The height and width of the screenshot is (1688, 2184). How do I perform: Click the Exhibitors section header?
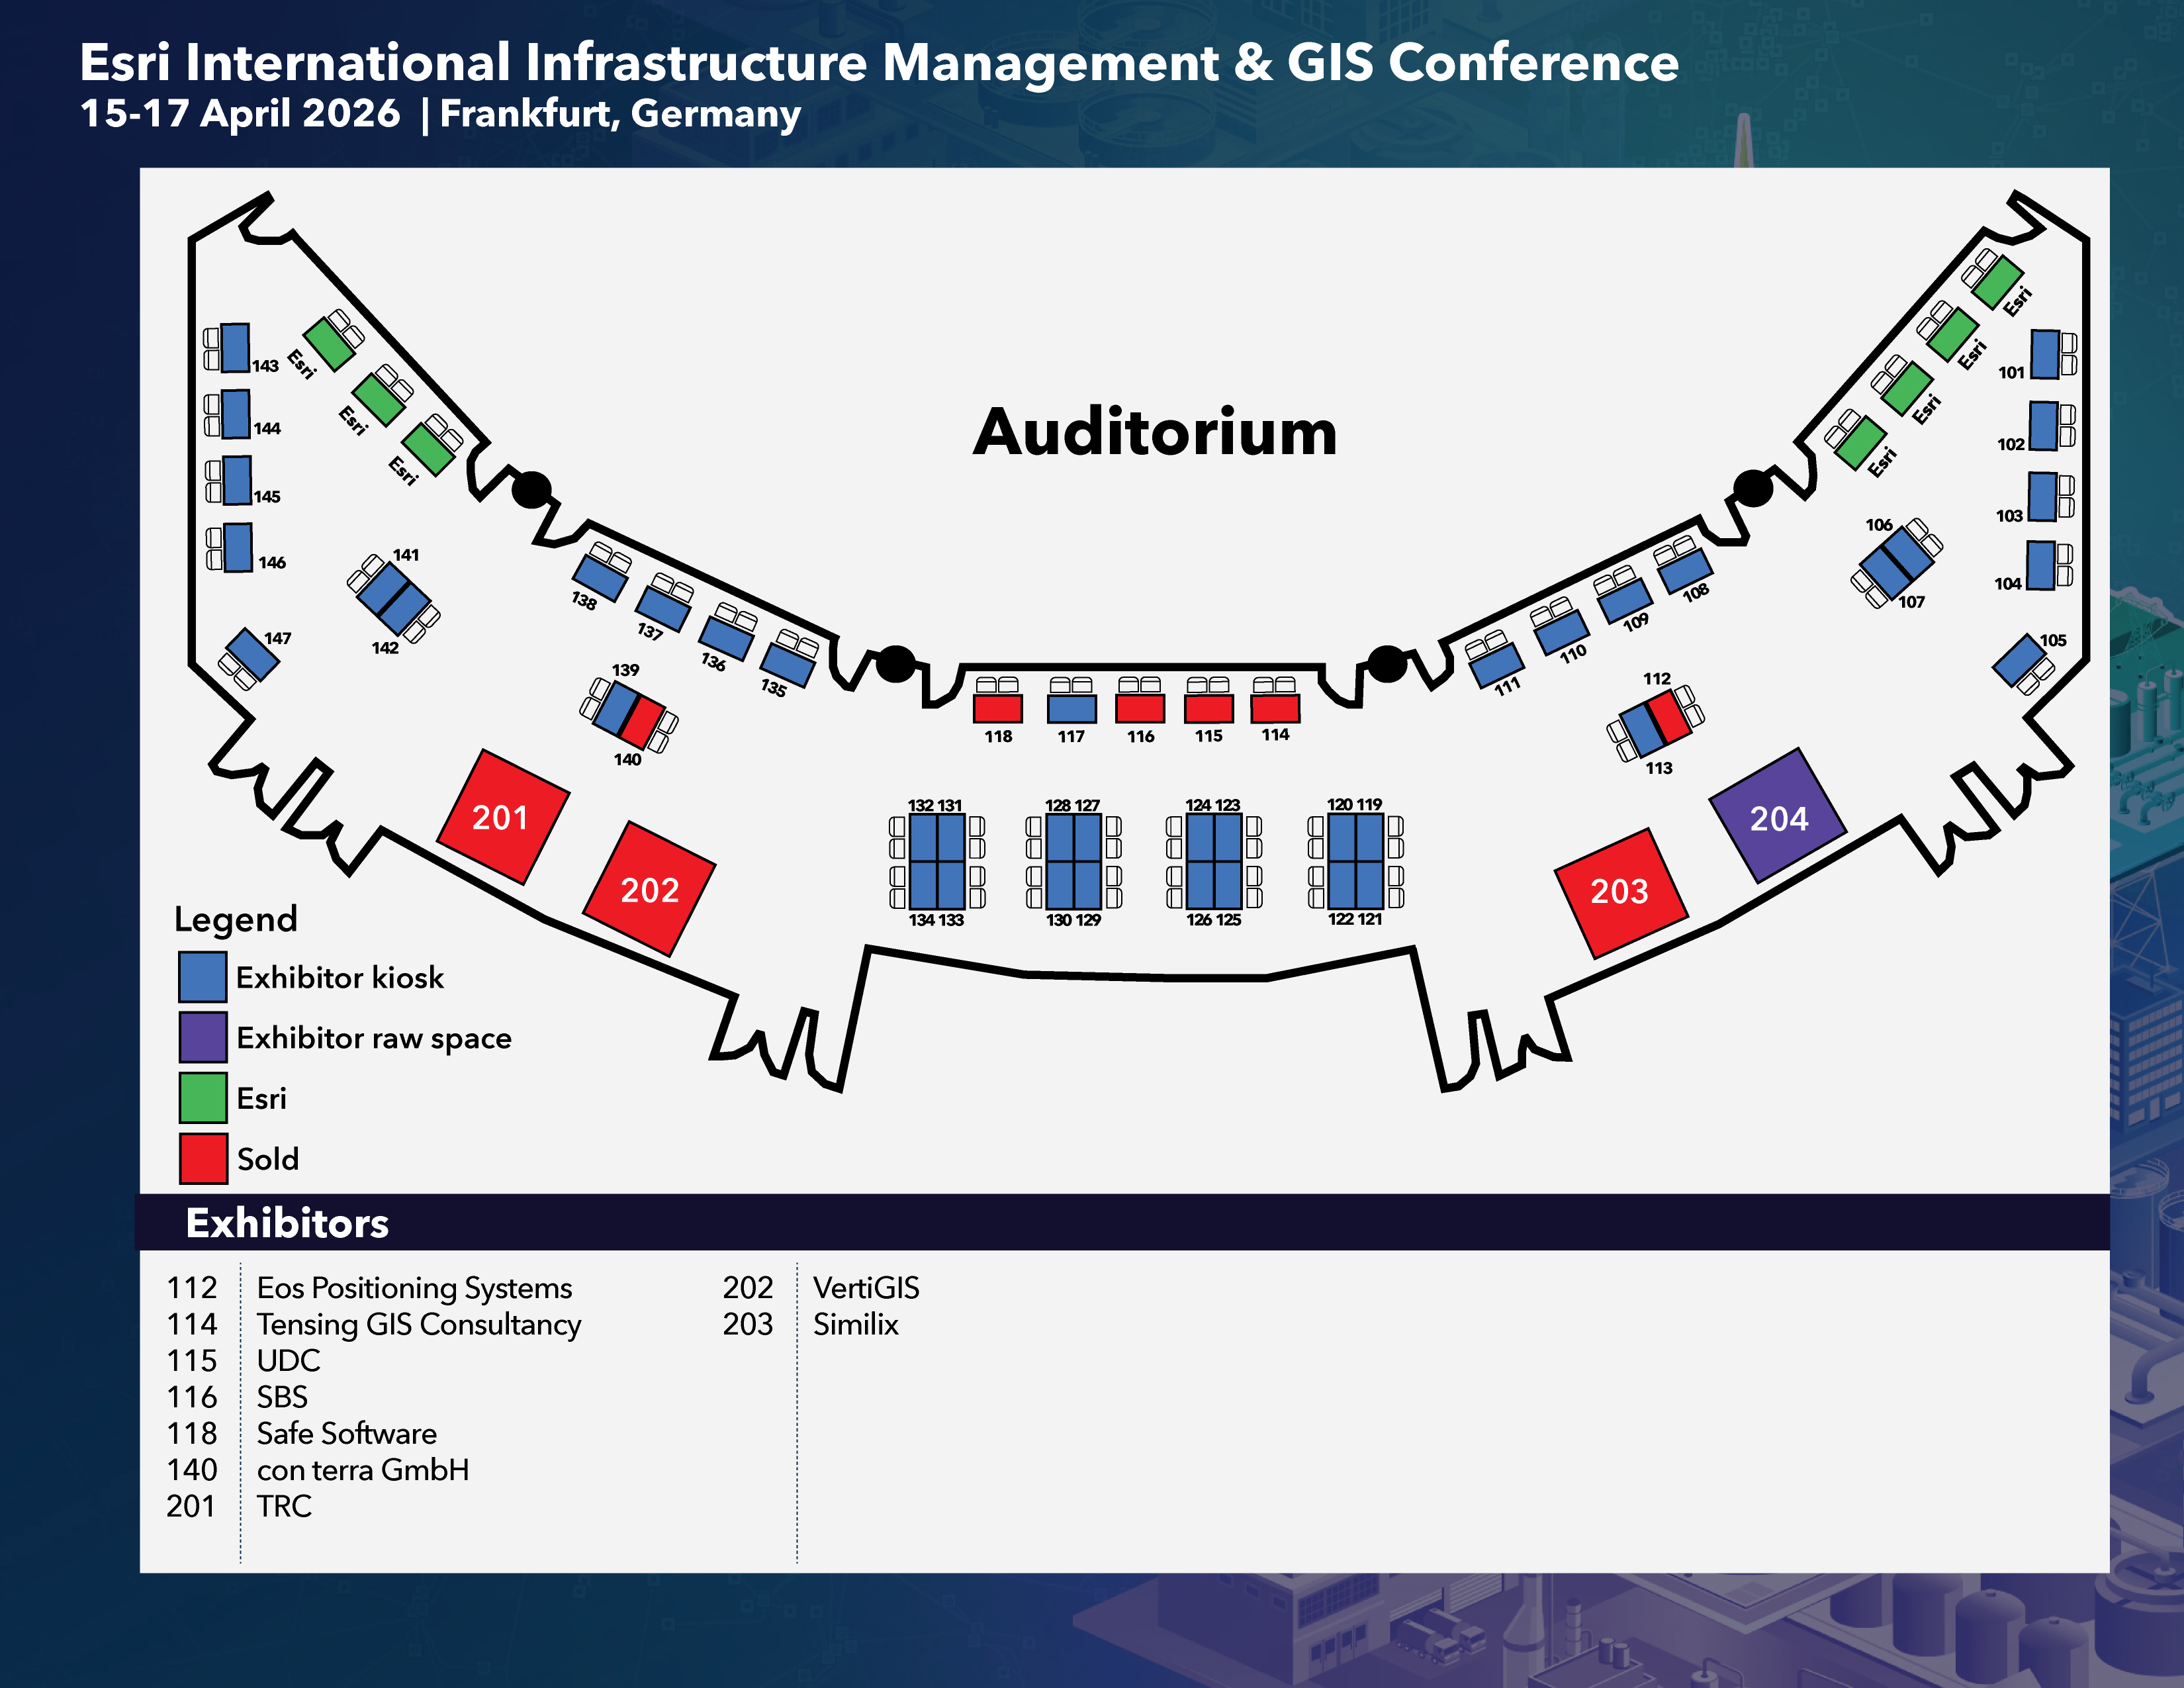[287, 1223]
